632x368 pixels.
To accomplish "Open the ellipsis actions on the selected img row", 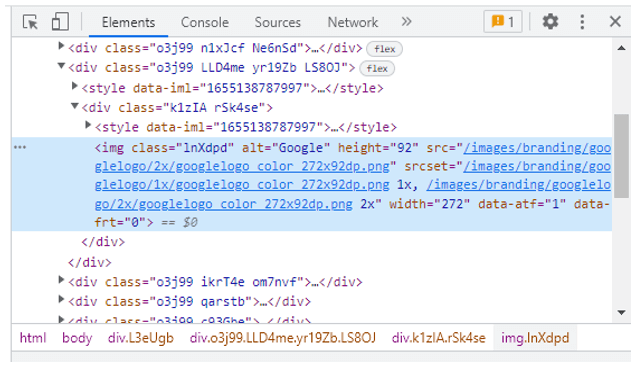I will (20, 148).
